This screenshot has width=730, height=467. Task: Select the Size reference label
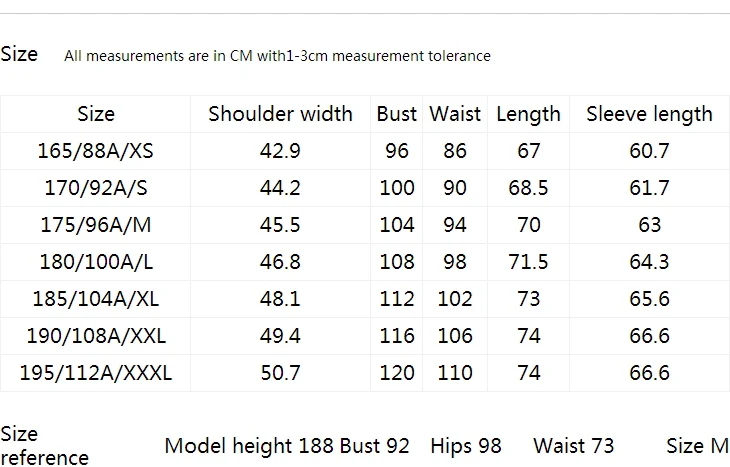tap(45, 446)
